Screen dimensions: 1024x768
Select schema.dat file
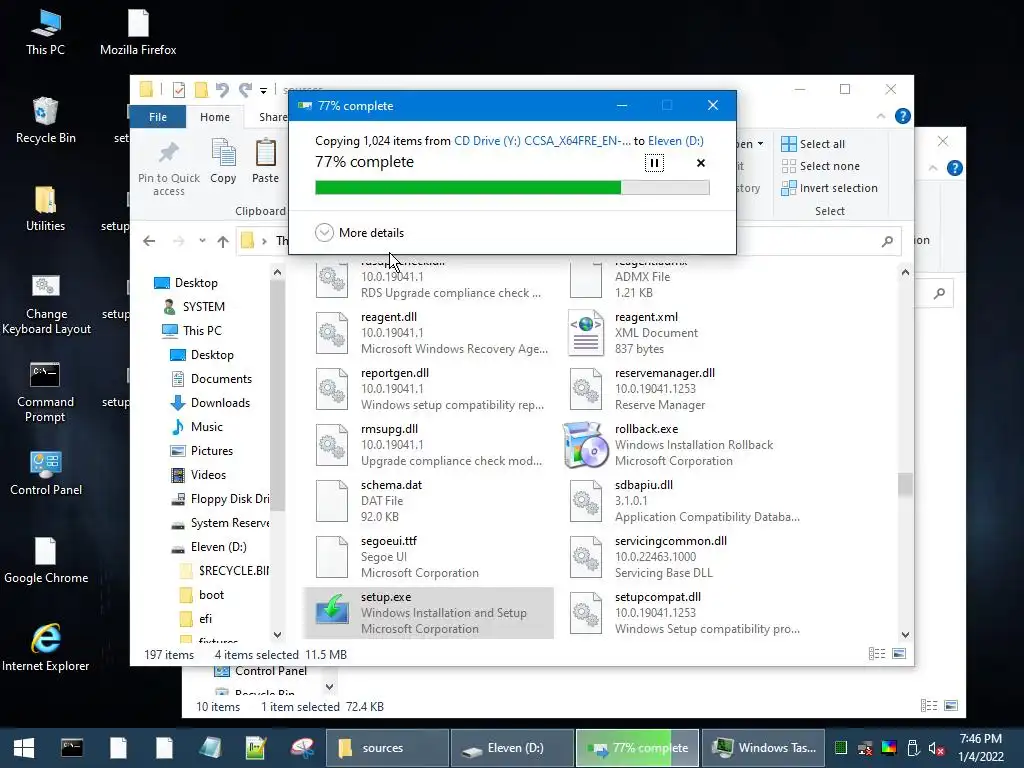pos(429,501)
